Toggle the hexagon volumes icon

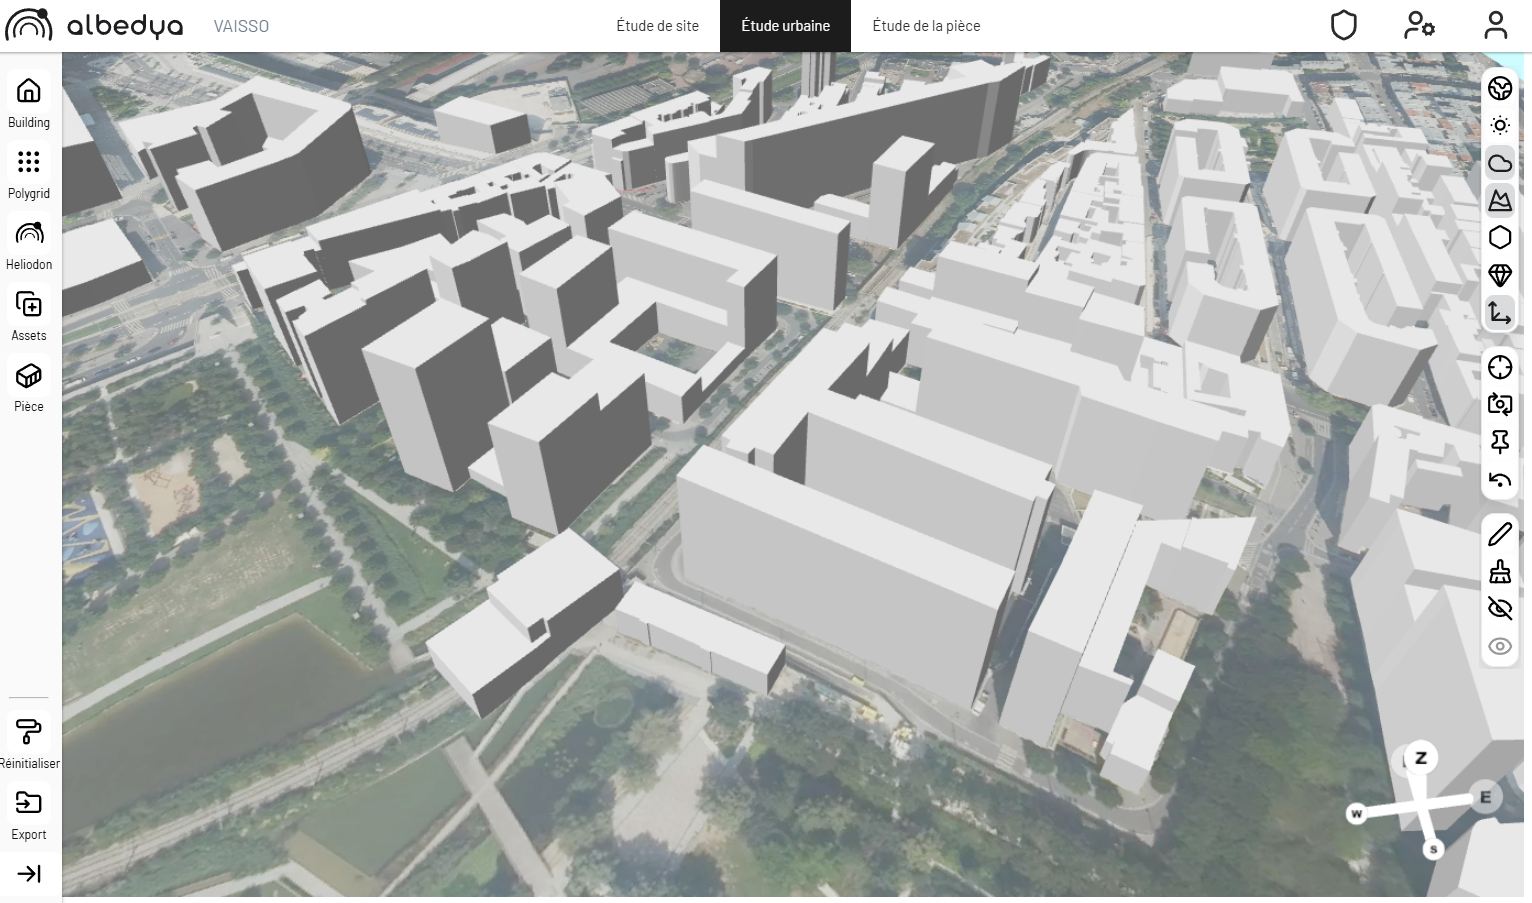(1500, 237)
